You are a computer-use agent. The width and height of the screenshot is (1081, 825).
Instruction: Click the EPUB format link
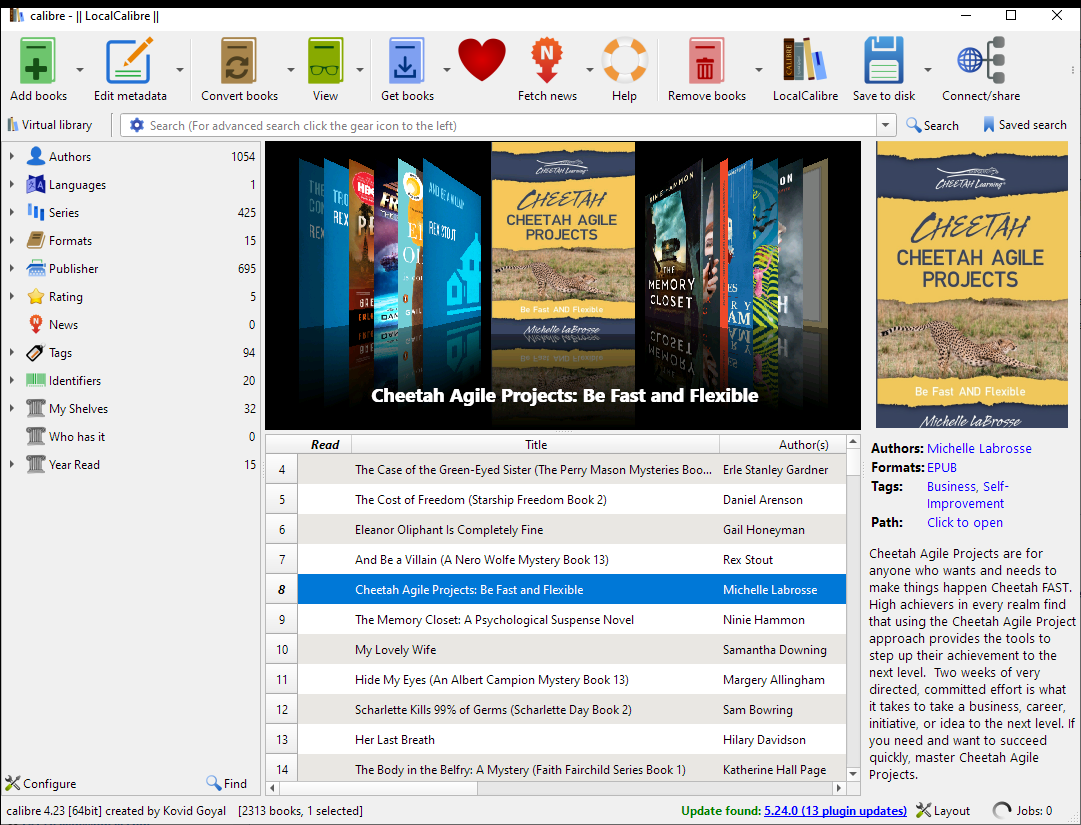click(x=942, y=467)
